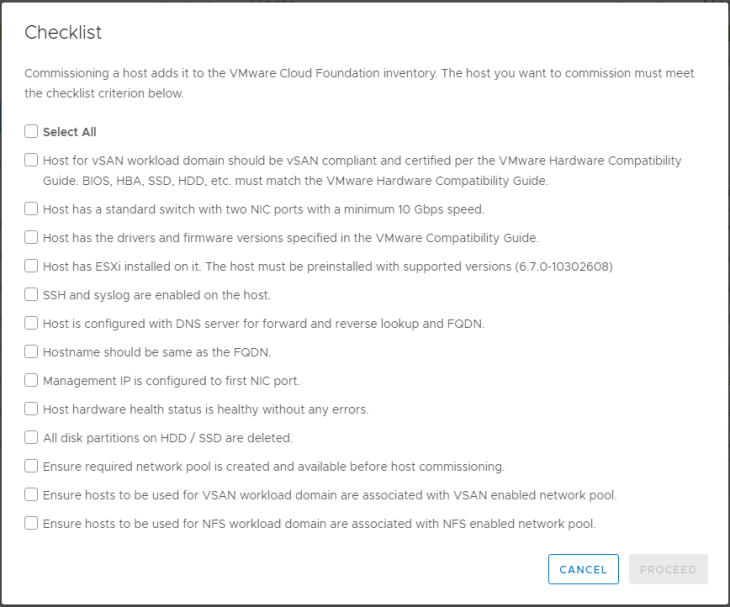Viewport: 730px width, 607px height.
Task: Tick the all disk partitions deleted checkbox
Action: click(x=32, y=437)
